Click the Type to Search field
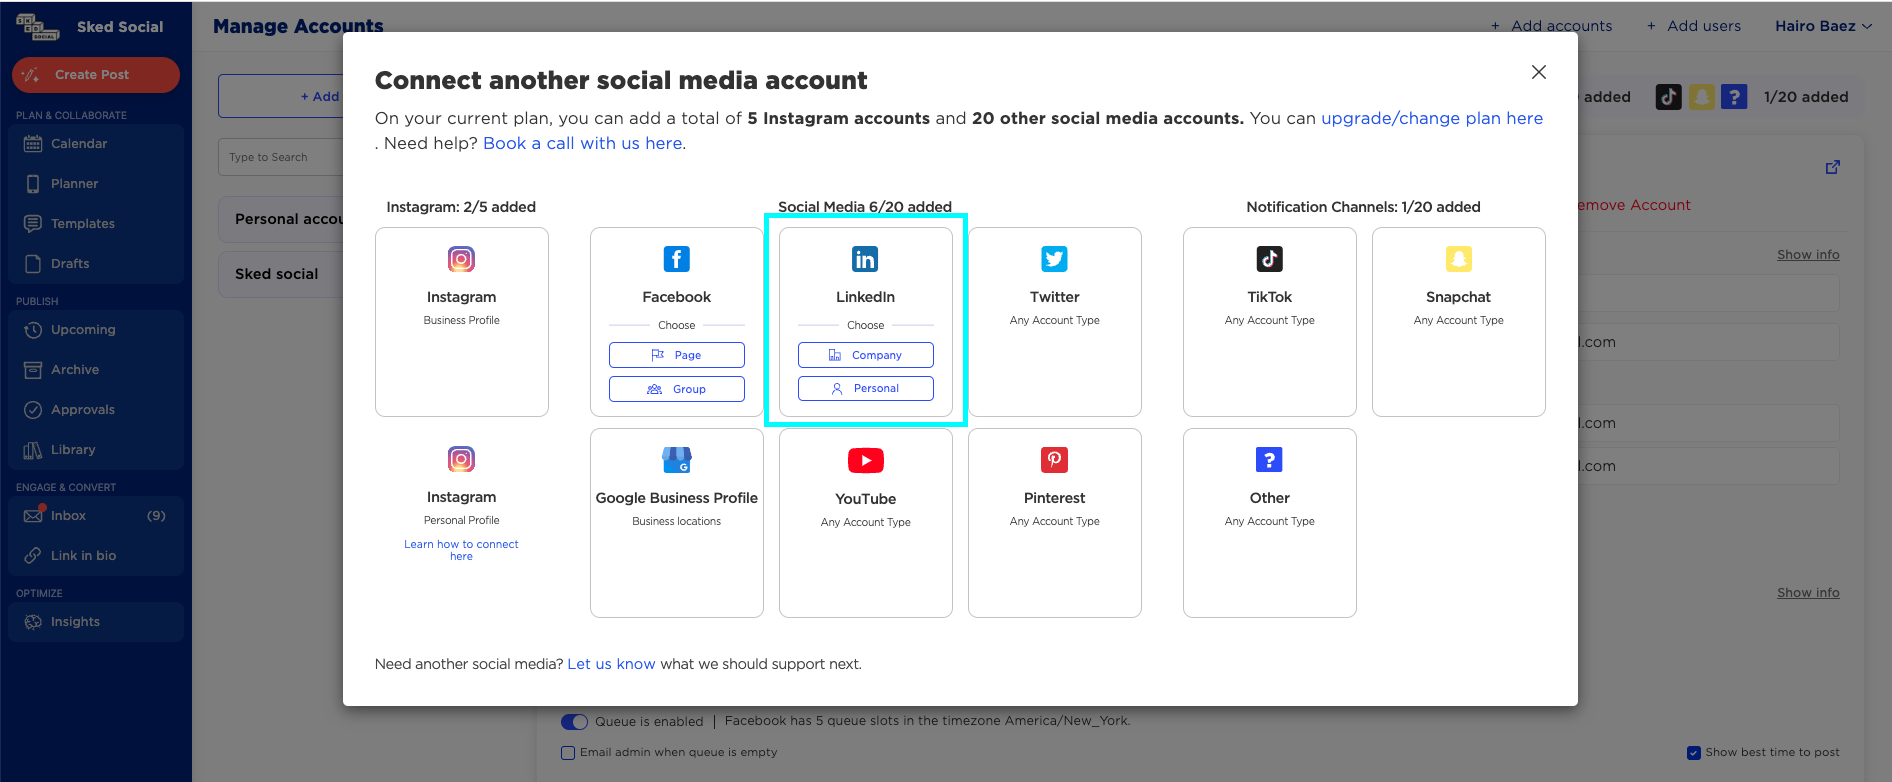Screen dimensions: 1892x782 click(x=281, y=157)
